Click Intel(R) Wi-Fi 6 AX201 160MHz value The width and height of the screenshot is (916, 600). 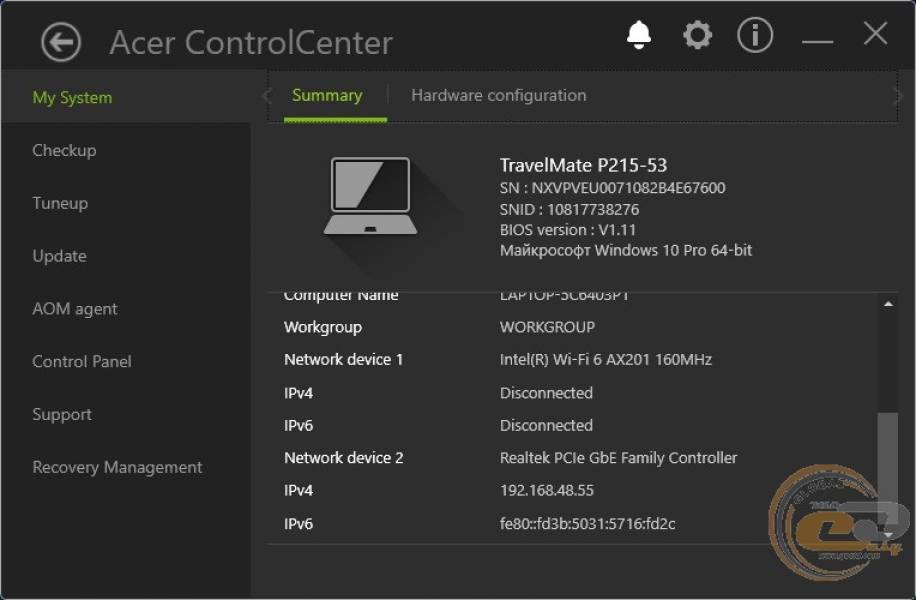coord(606,360)
